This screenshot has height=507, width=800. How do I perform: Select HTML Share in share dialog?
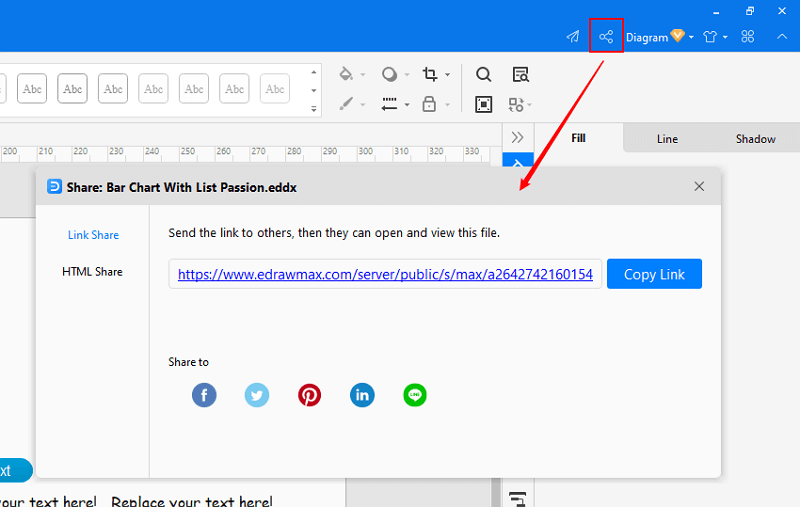coord(92,272)
